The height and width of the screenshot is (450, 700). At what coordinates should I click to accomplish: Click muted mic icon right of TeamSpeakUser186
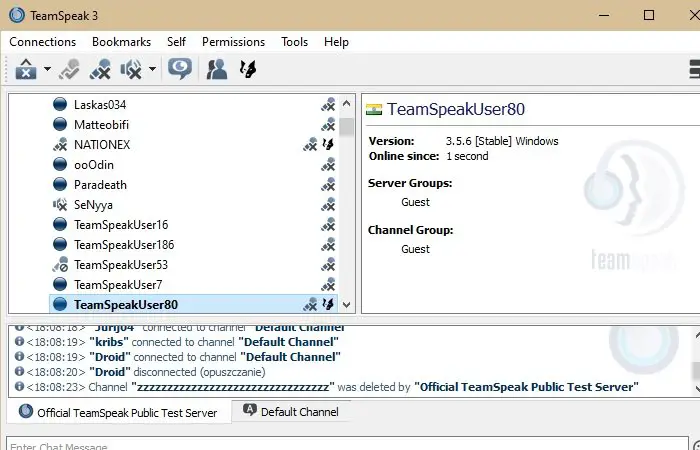tap(328, 245)
